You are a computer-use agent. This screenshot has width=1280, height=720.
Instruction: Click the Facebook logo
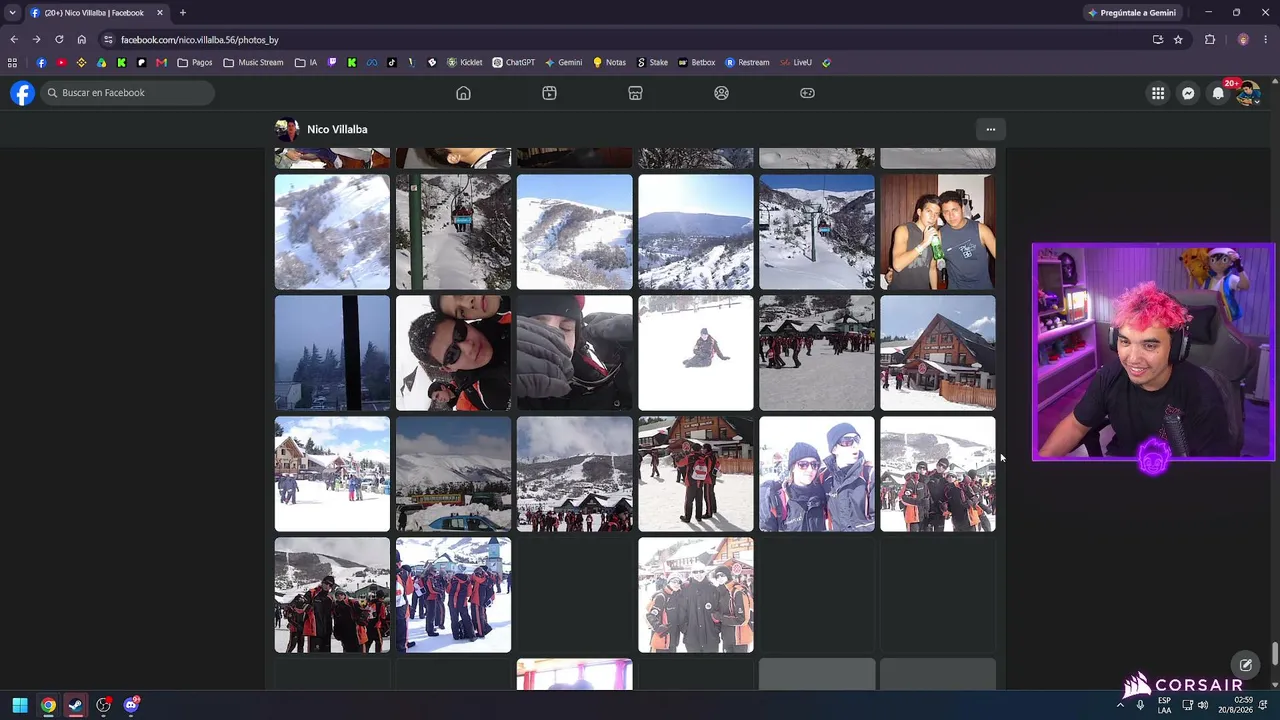pyautogui.click(x=22, y=93)
